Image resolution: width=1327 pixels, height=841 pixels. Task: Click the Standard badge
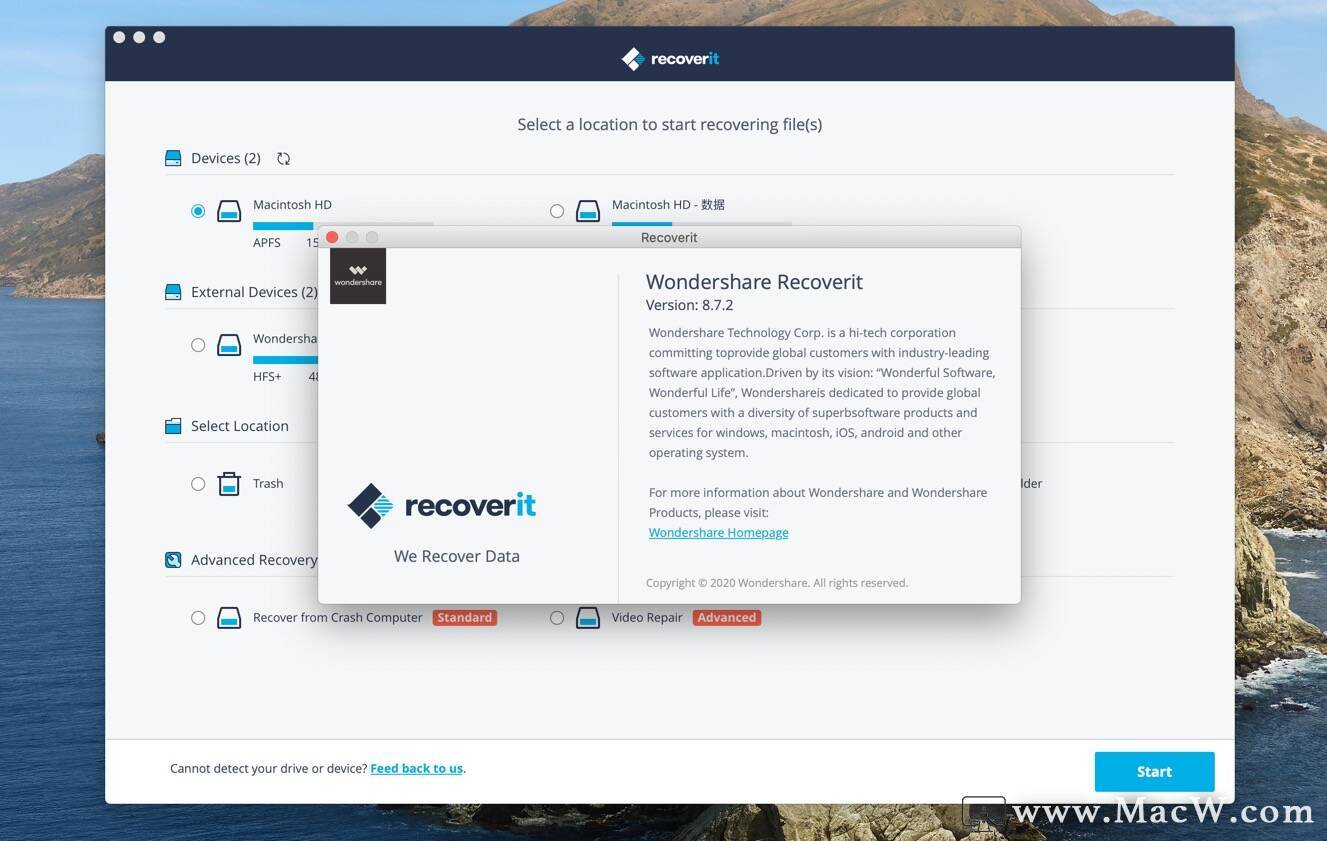pyautogui.click(x=465, y=618)
